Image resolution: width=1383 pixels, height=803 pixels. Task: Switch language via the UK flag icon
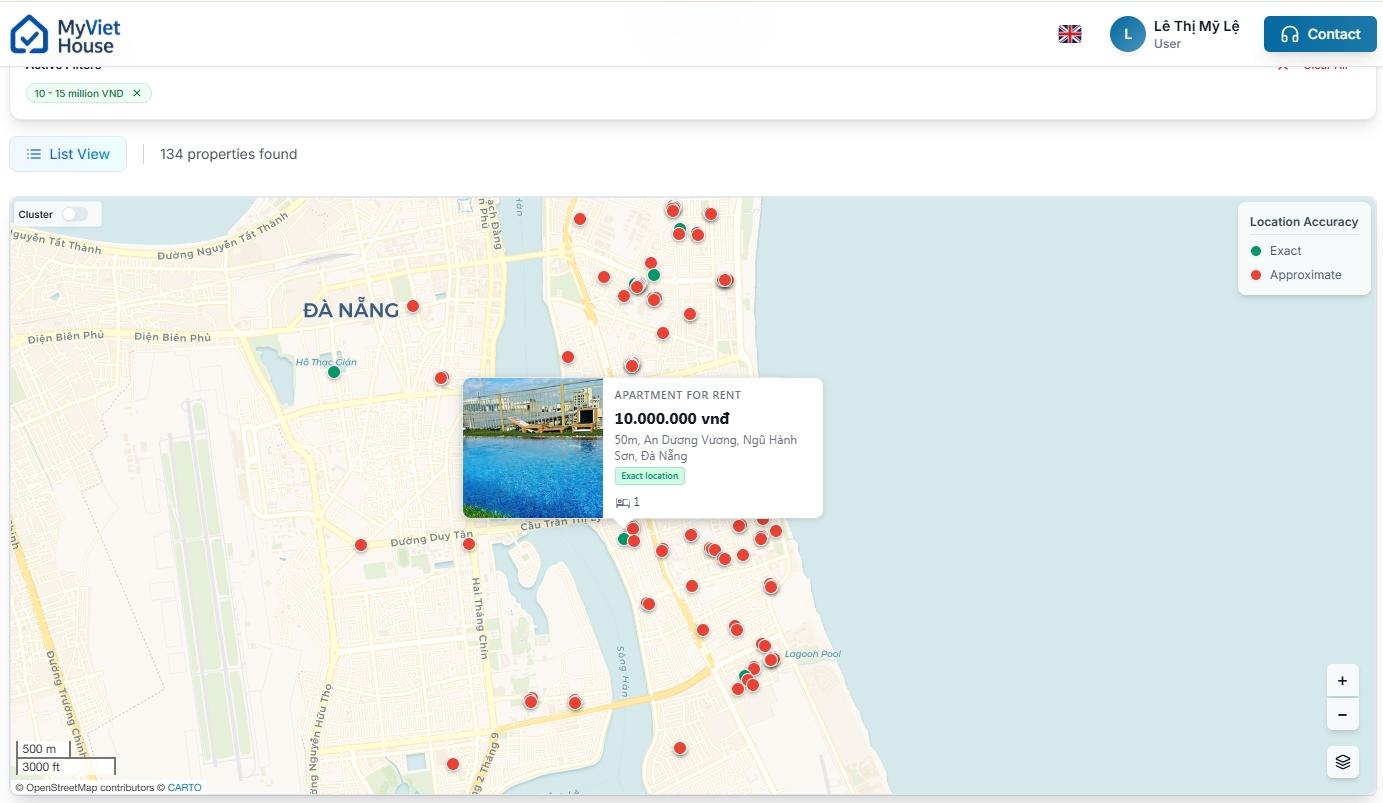1070,34
